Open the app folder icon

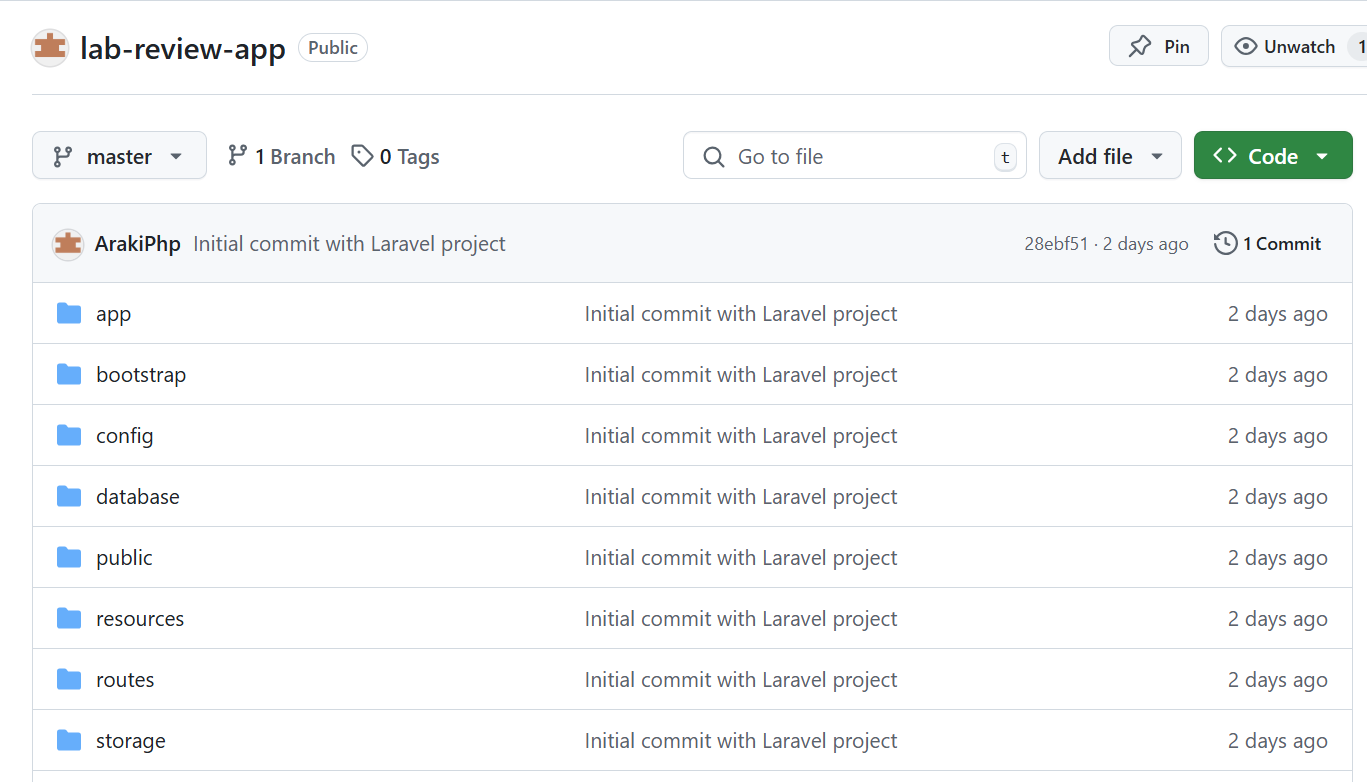point(69,314)
